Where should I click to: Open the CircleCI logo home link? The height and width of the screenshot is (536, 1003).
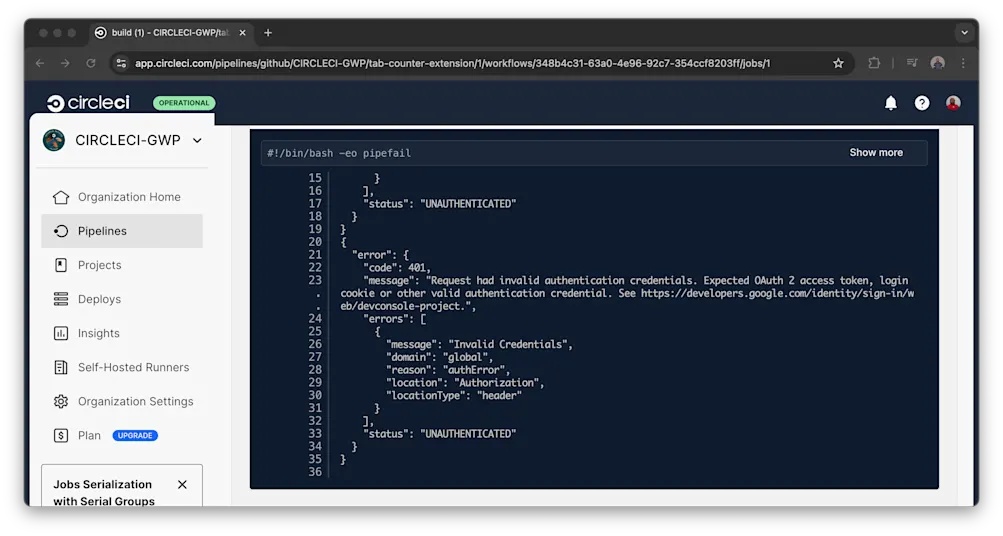[x=88, y=103]
